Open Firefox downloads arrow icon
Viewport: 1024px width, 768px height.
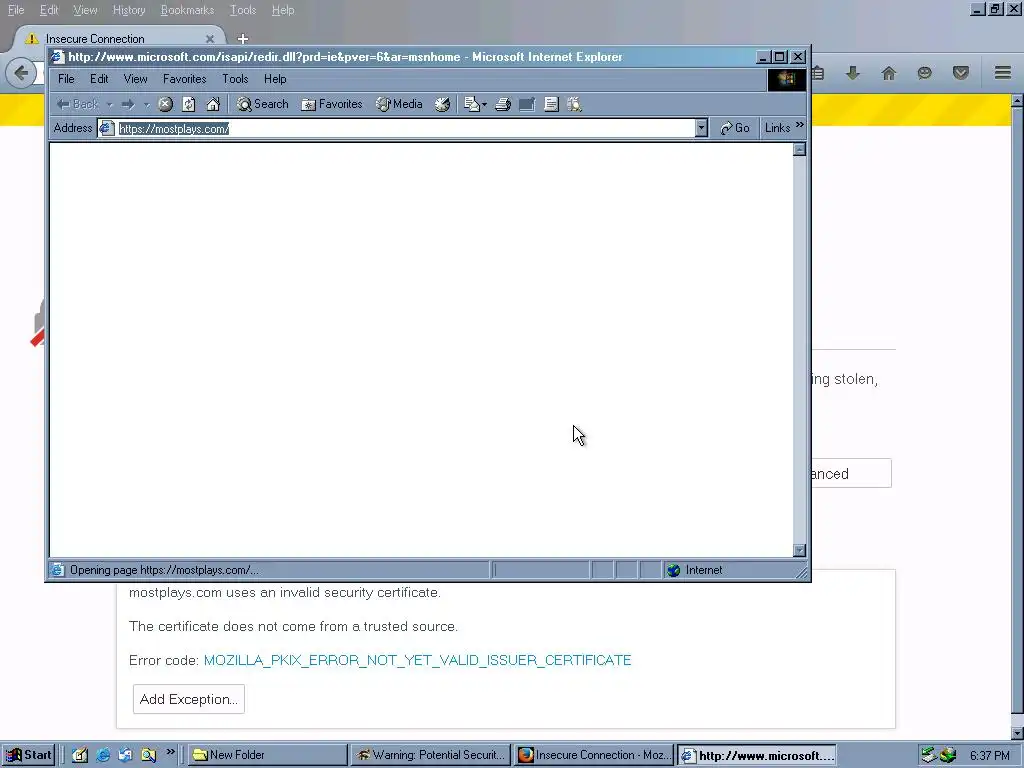click(x=852, y=73)
